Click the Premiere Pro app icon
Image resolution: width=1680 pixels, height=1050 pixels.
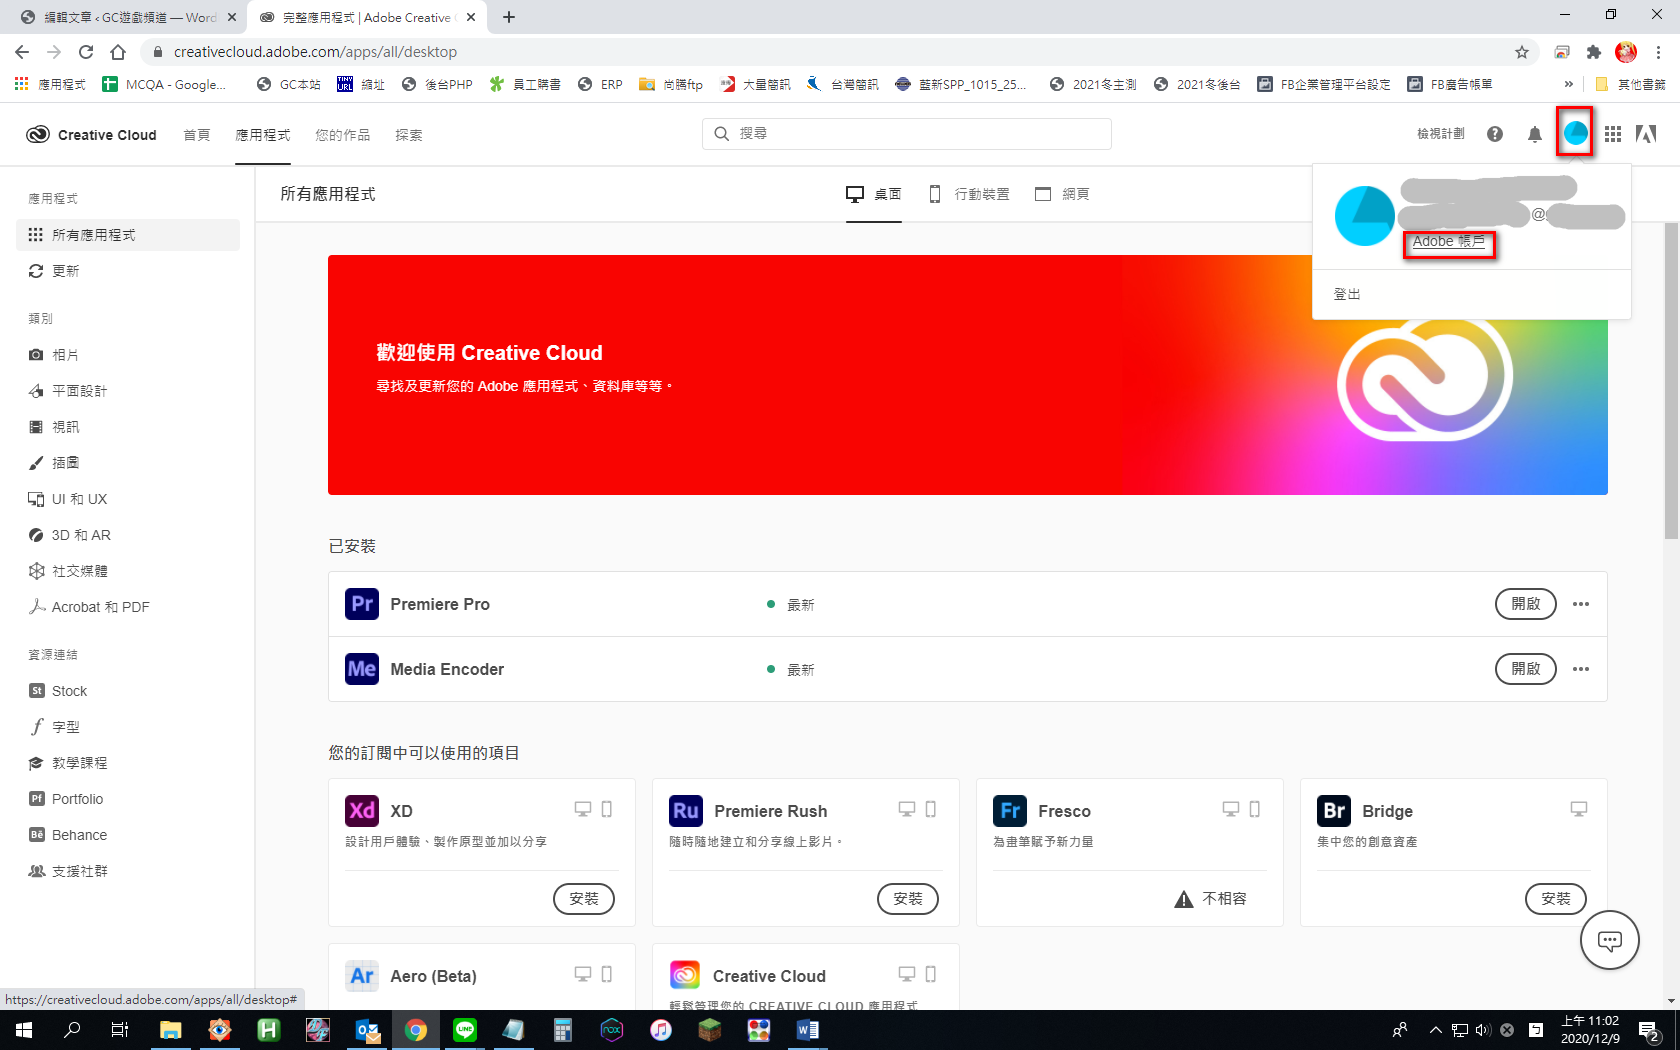[x=362, y=604]
